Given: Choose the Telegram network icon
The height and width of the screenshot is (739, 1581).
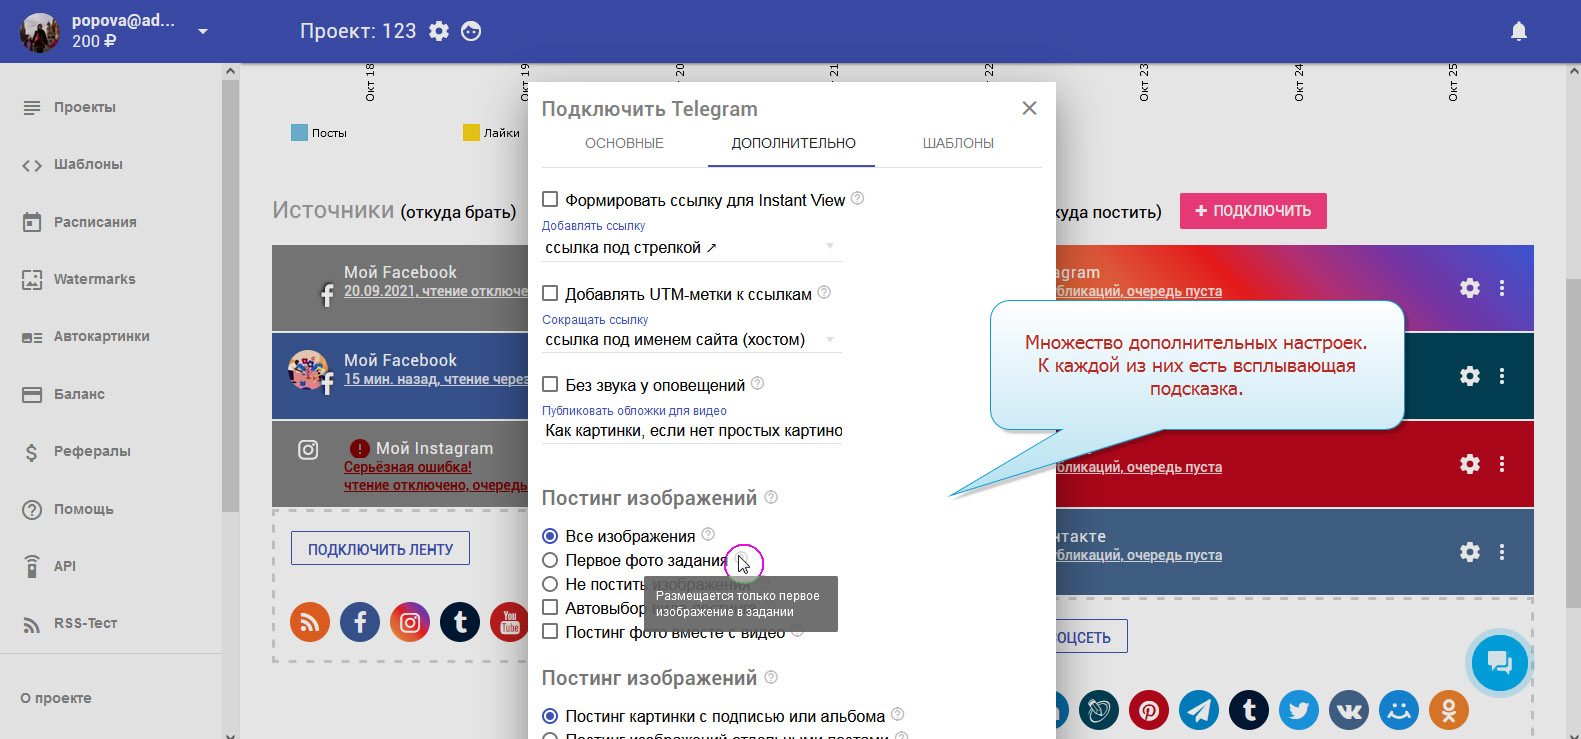Looking at the screenshot, I should point(1199,711).
